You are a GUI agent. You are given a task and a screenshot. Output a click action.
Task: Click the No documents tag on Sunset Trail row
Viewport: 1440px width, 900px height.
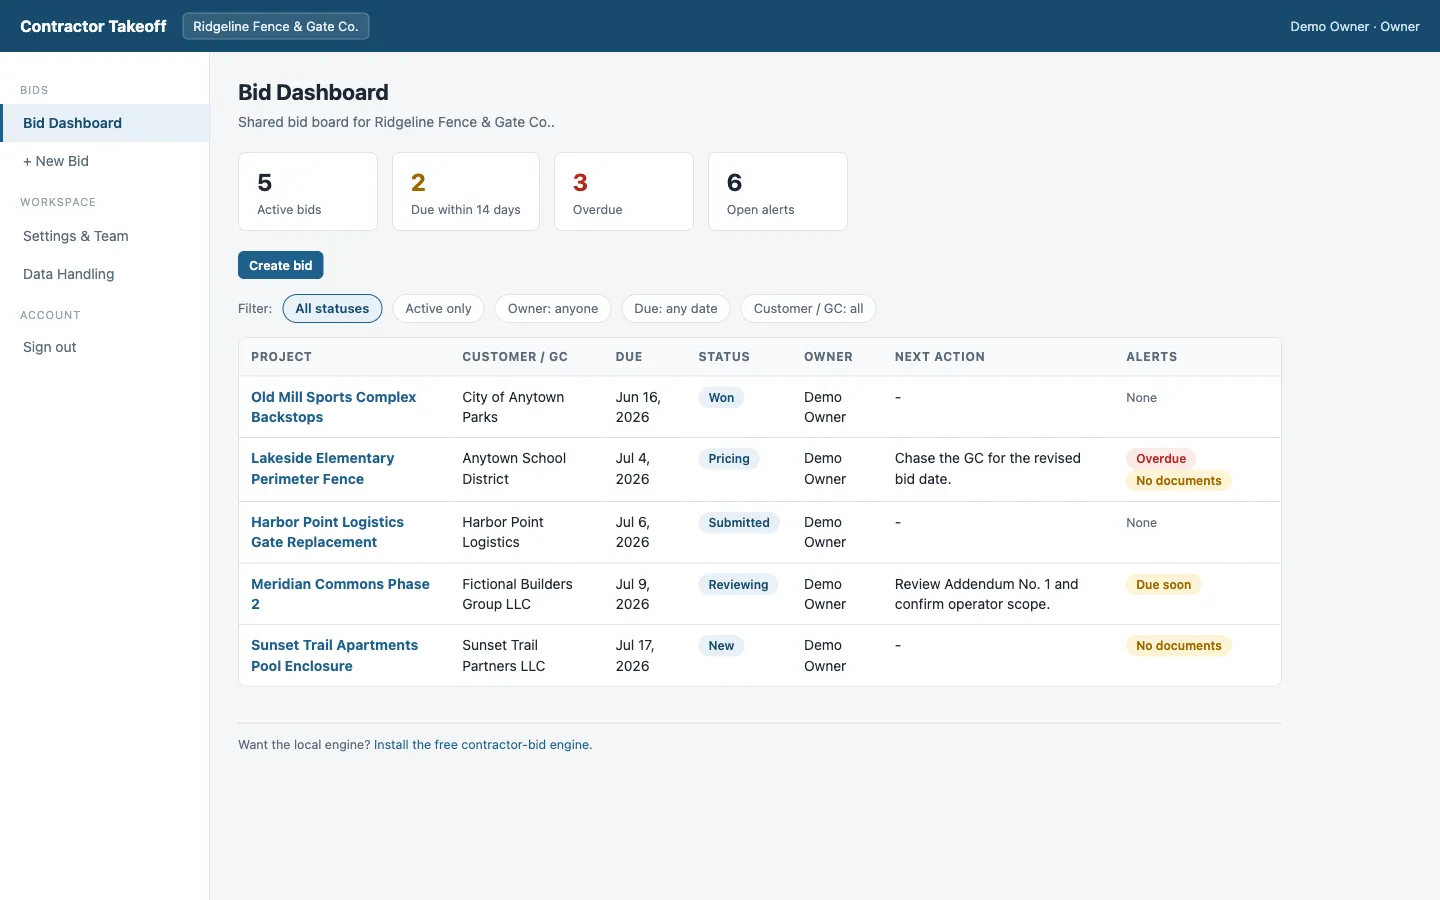1179,645
